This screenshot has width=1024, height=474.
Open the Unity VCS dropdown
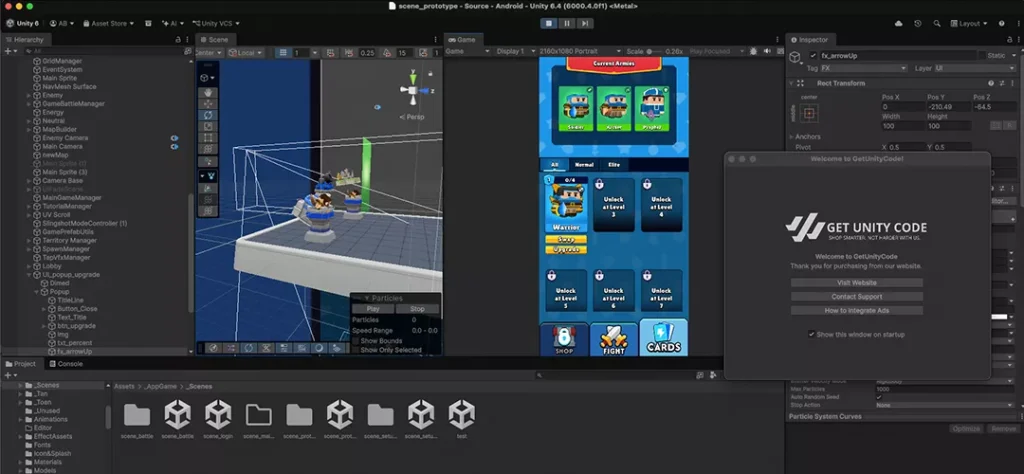(x=216, y=24)
